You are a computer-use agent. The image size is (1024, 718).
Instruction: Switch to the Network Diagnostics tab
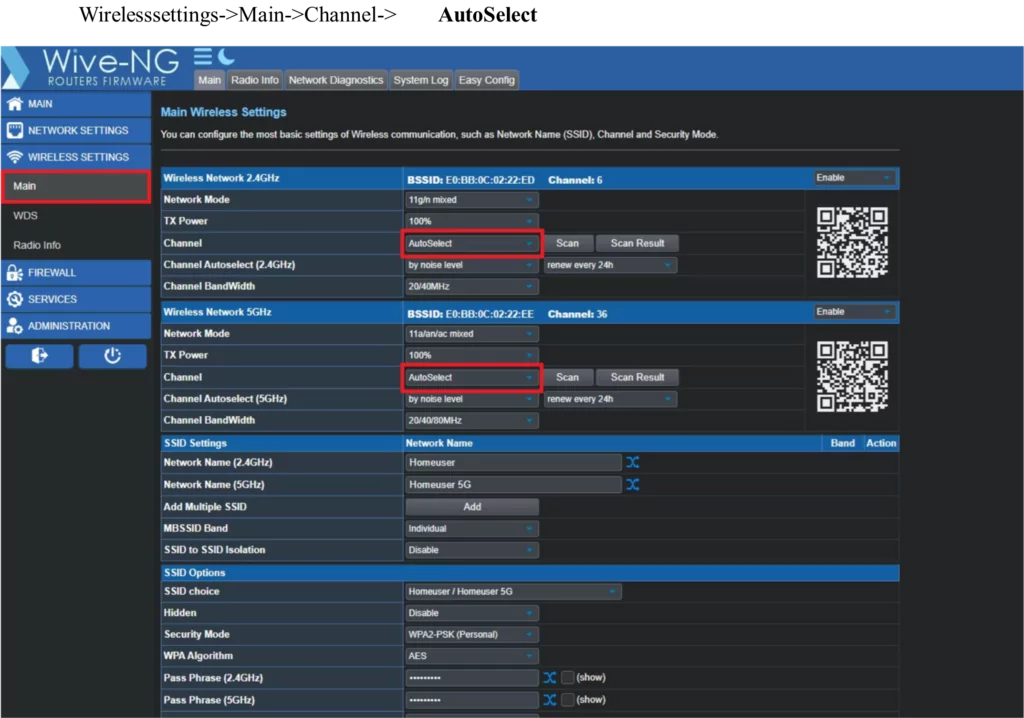(336, 80)
